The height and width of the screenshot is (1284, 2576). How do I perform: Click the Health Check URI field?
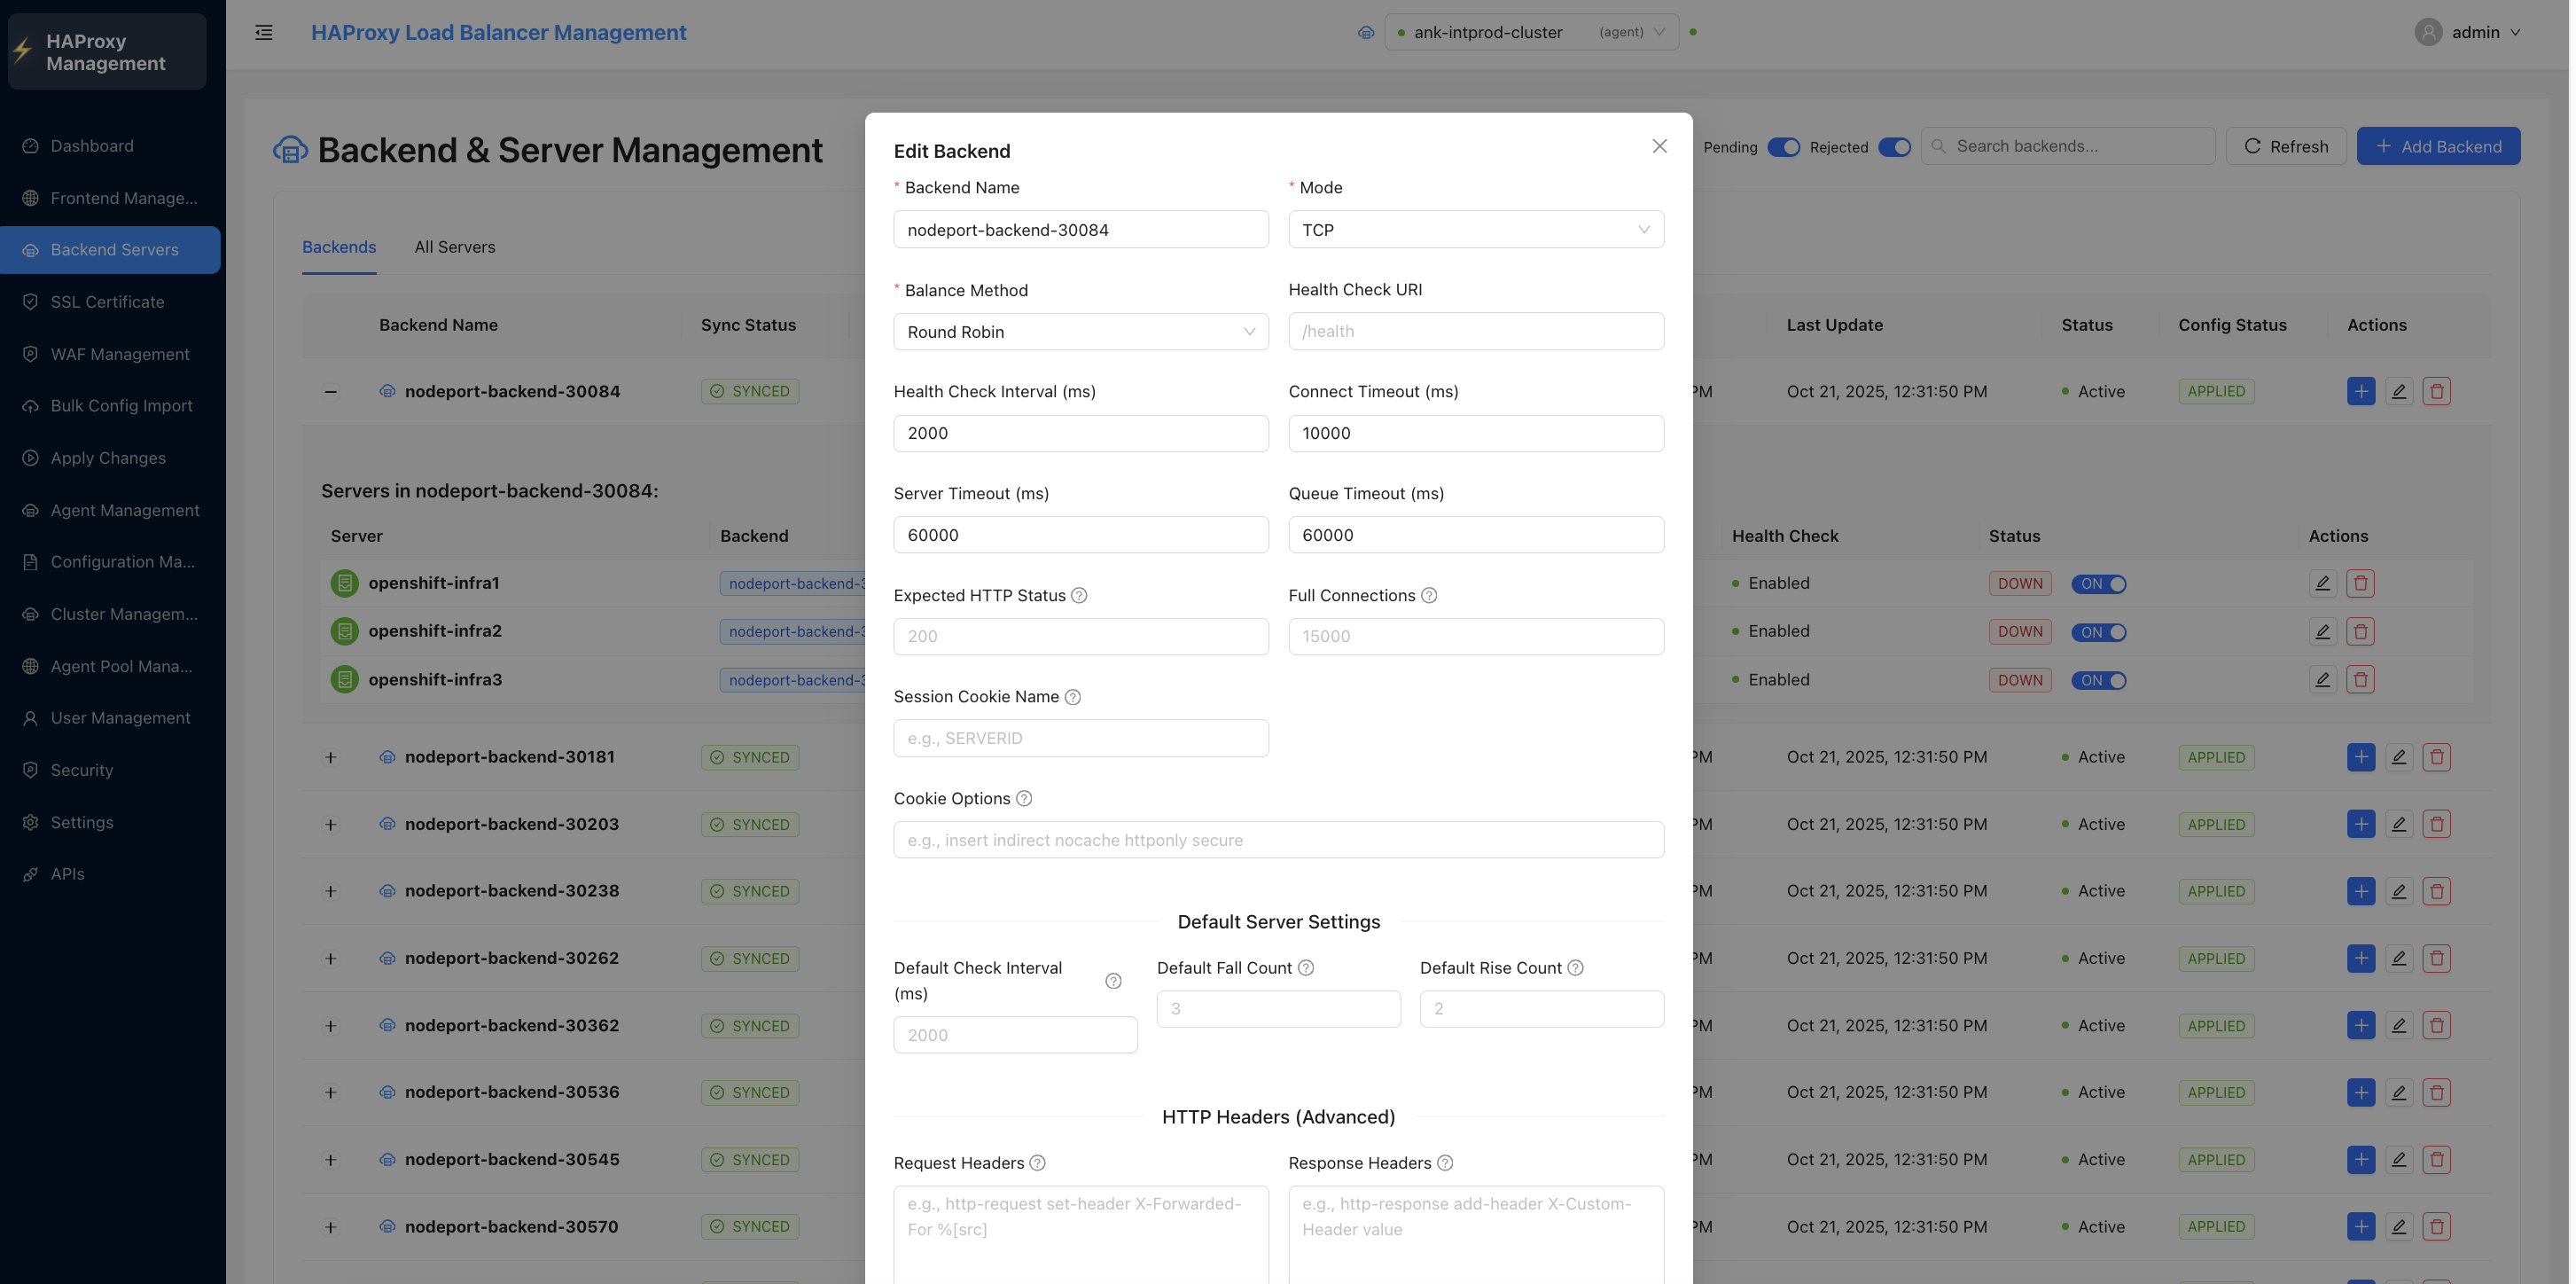pyautogui.click(x=1475, y=331)
